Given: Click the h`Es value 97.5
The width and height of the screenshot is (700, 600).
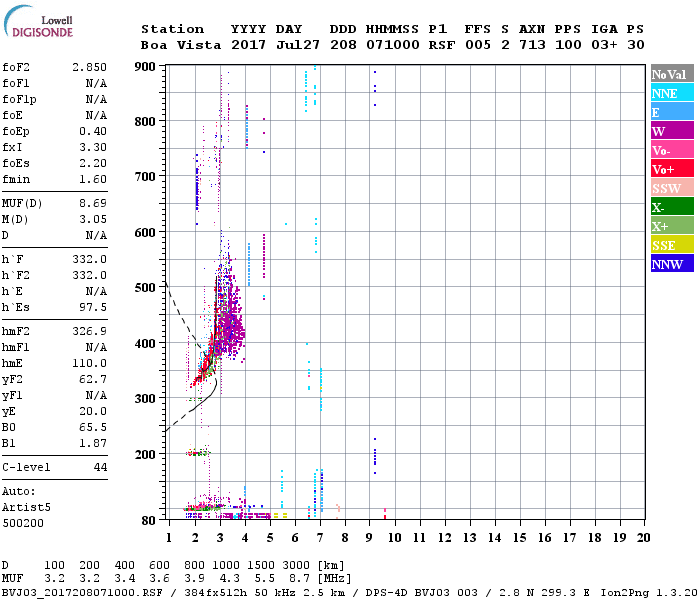Looking at the screenshot, I should [93, 308].
